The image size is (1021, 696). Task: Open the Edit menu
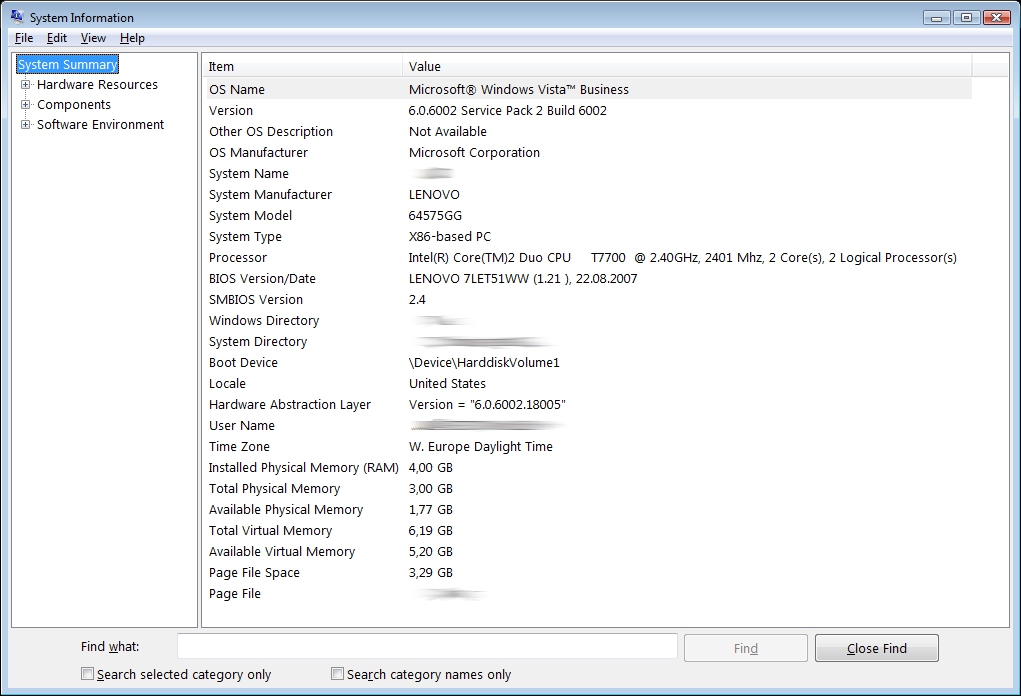(57, 38)
